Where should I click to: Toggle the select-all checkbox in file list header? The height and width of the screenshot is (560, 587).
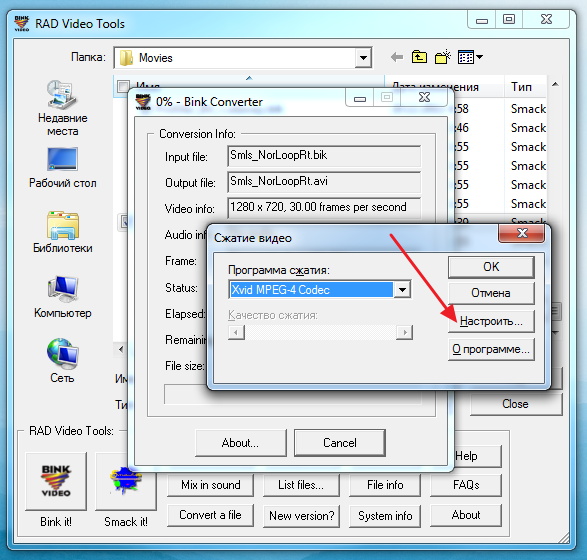pyautogui.click(x=123, y=86)
